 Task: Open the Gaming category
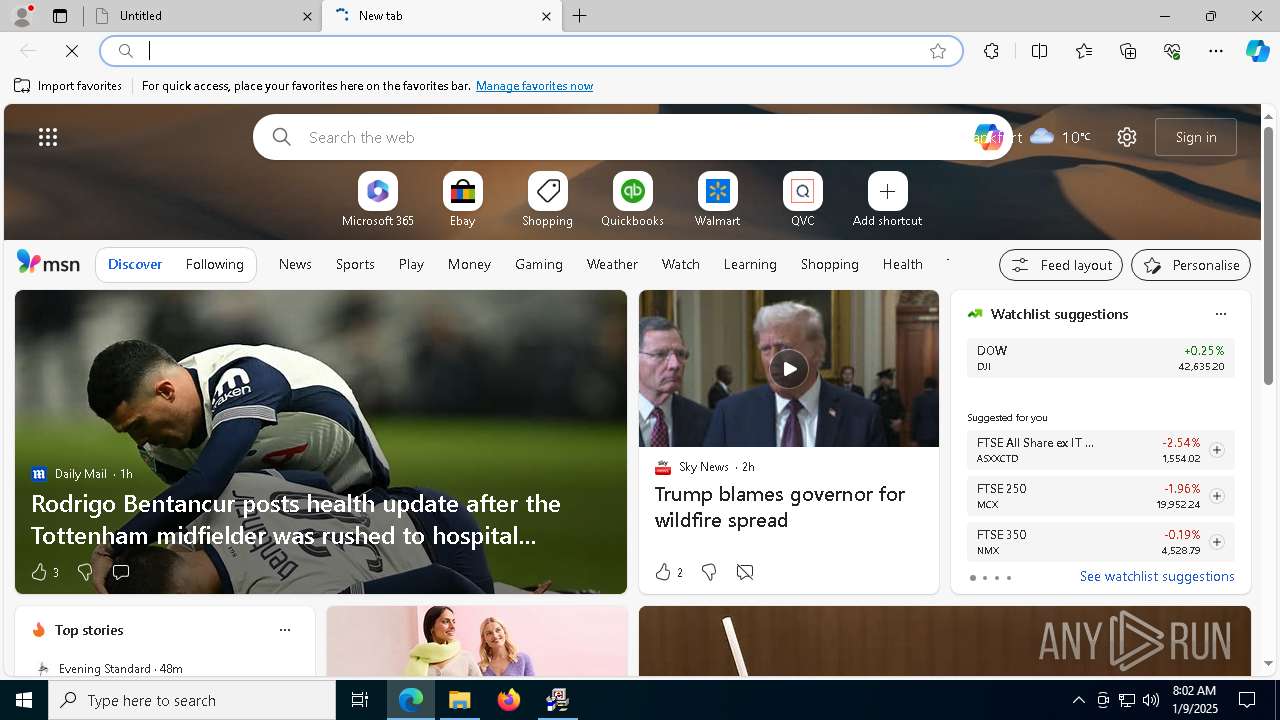click(x=539, y=264)
